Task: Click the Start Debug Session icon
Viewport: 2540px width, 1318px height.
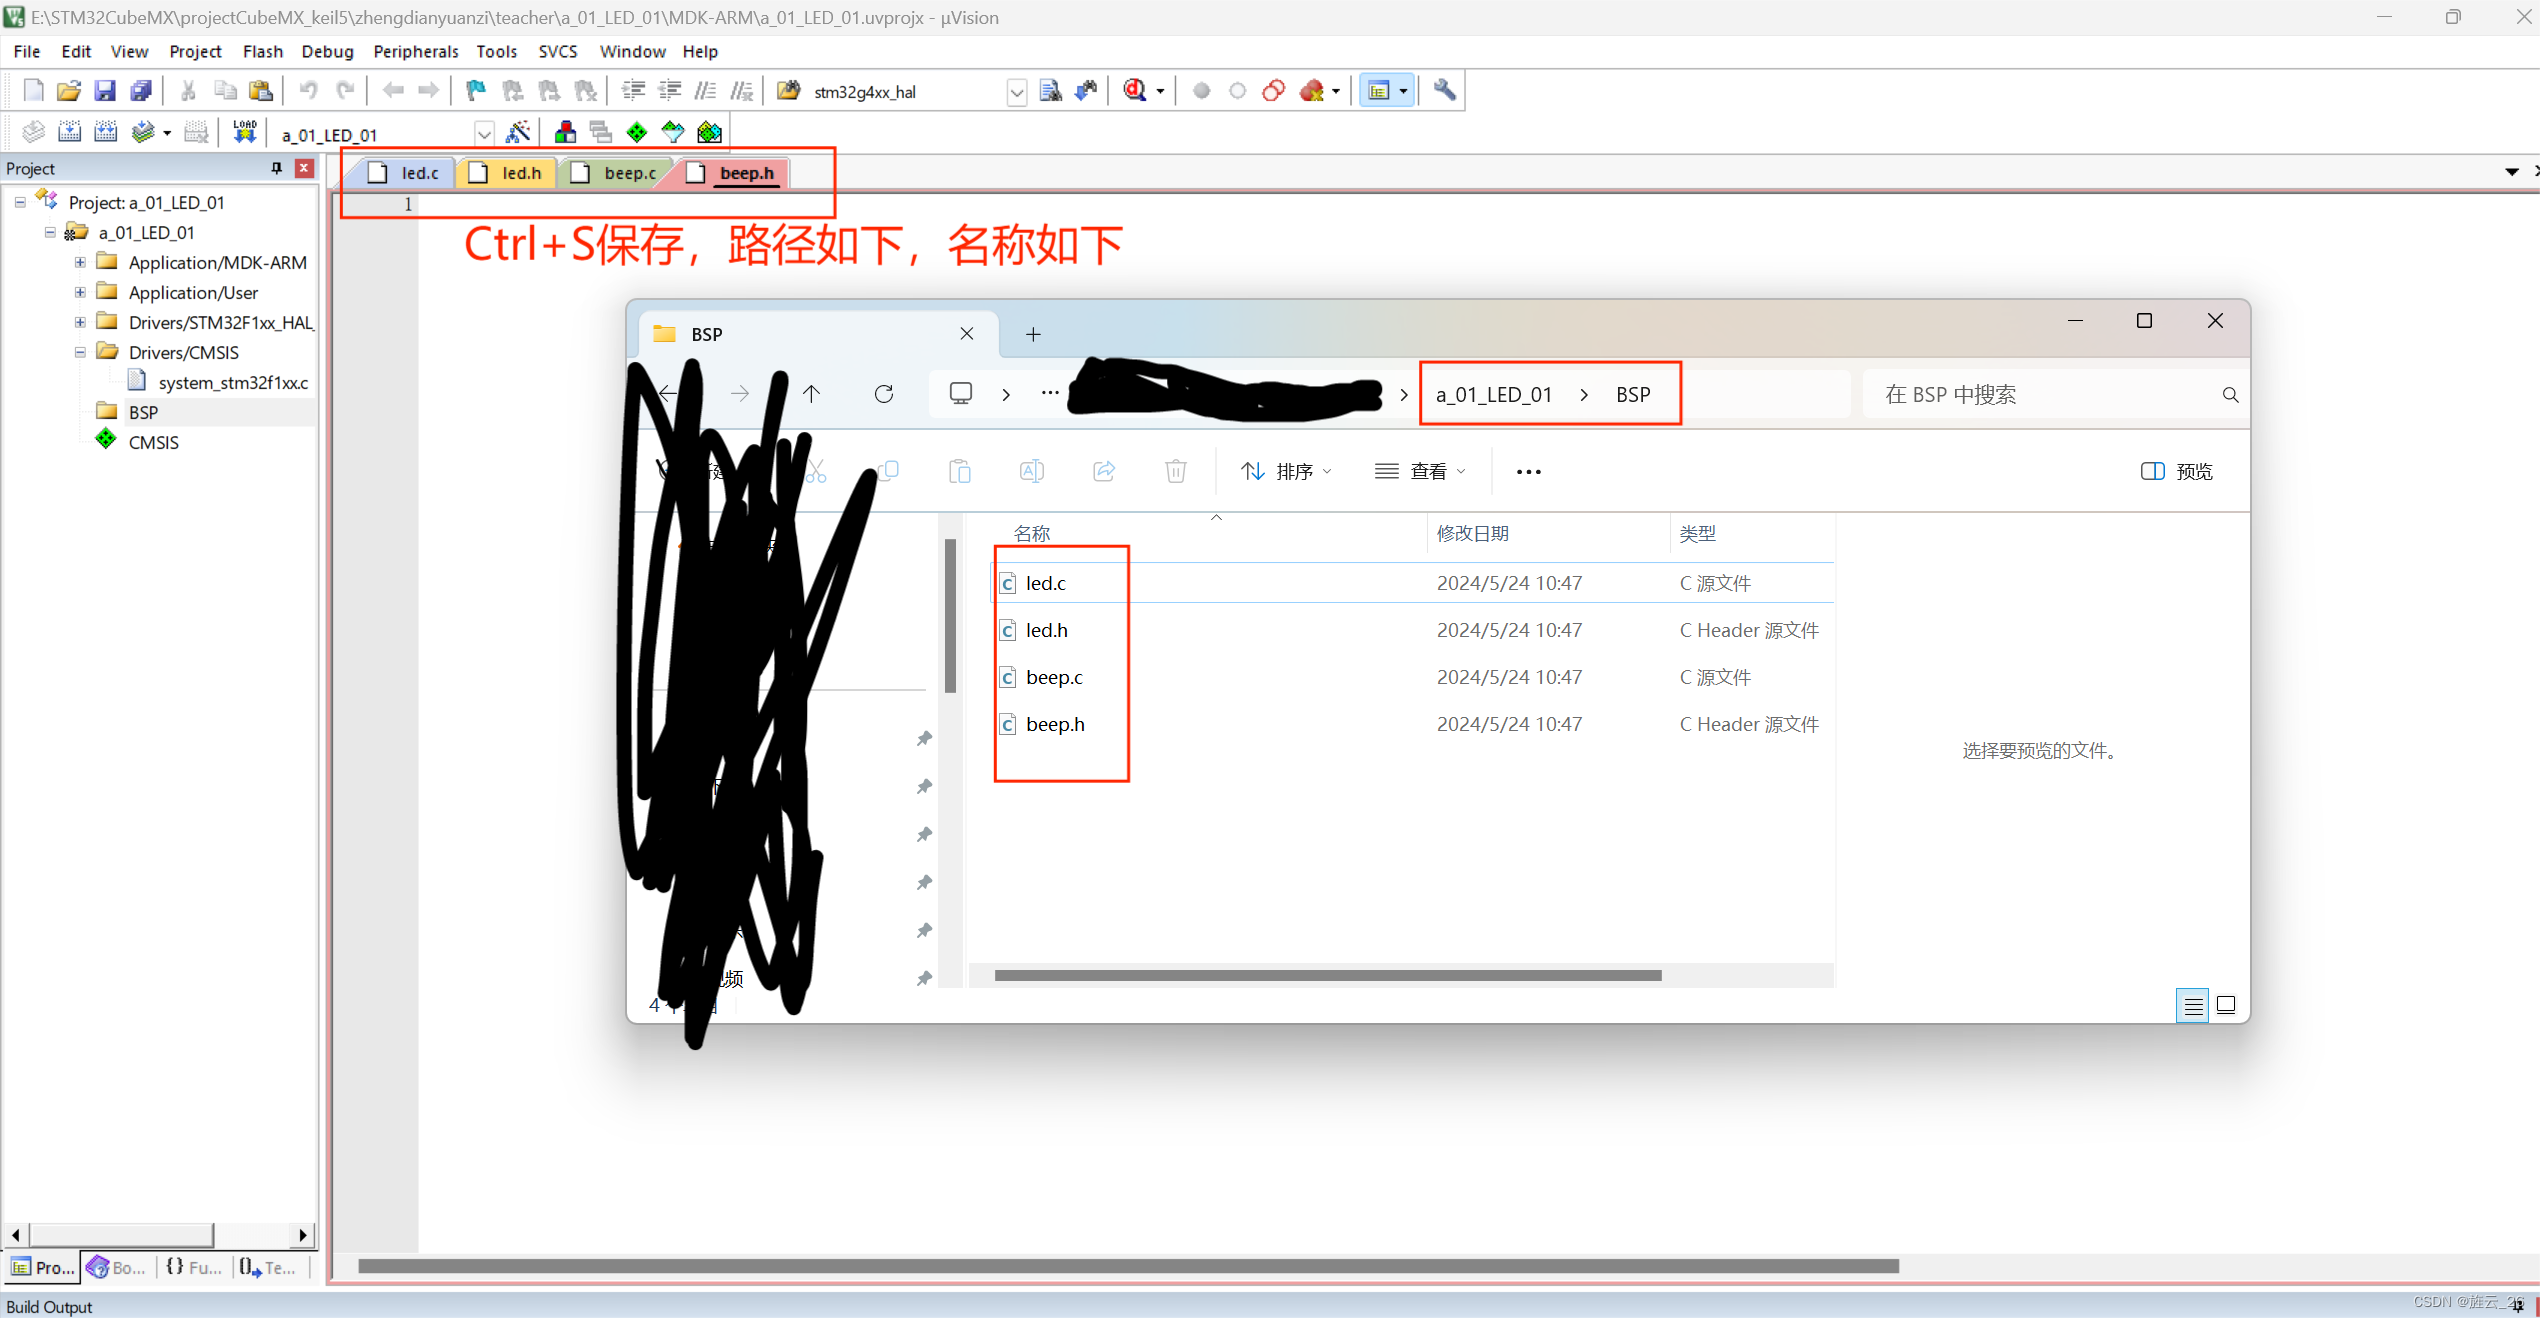Action: point(1134,91)
